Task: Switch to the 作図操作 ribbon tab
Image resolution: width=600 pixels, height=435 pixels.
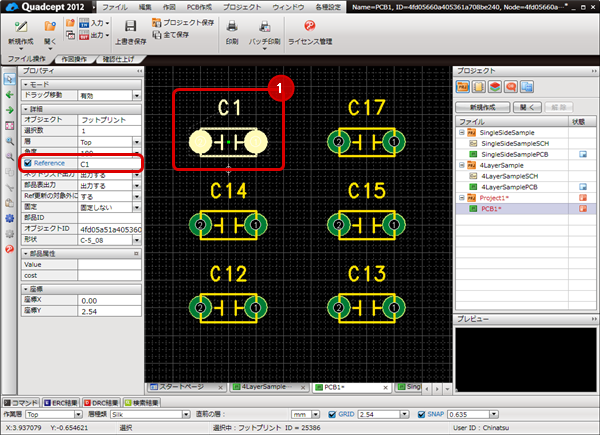Action: (74, 59)
